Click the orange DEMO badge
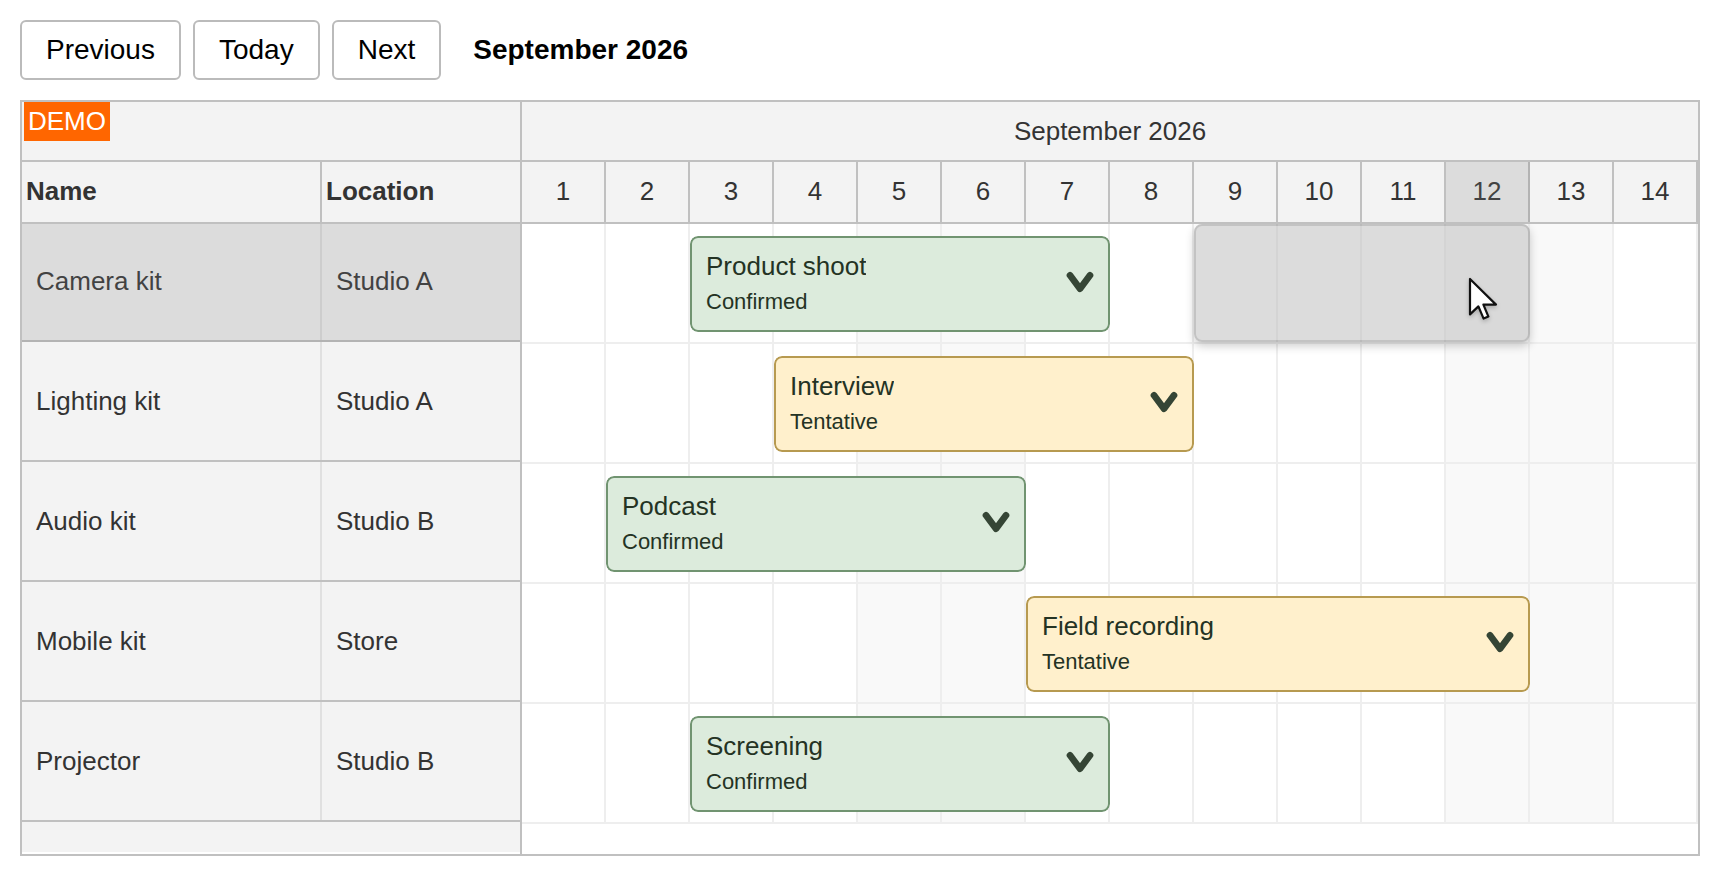 67,121
